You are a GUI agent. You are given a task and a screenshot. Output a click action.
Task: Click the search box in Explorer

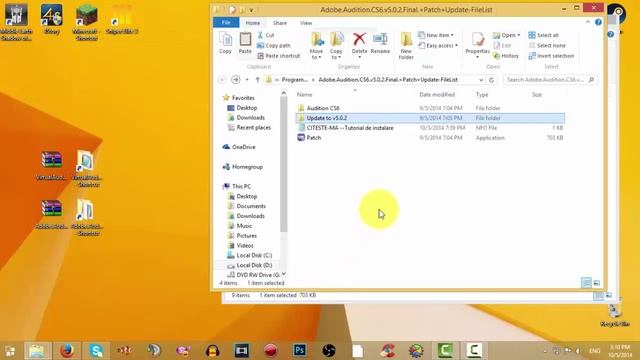coord(550,80)
